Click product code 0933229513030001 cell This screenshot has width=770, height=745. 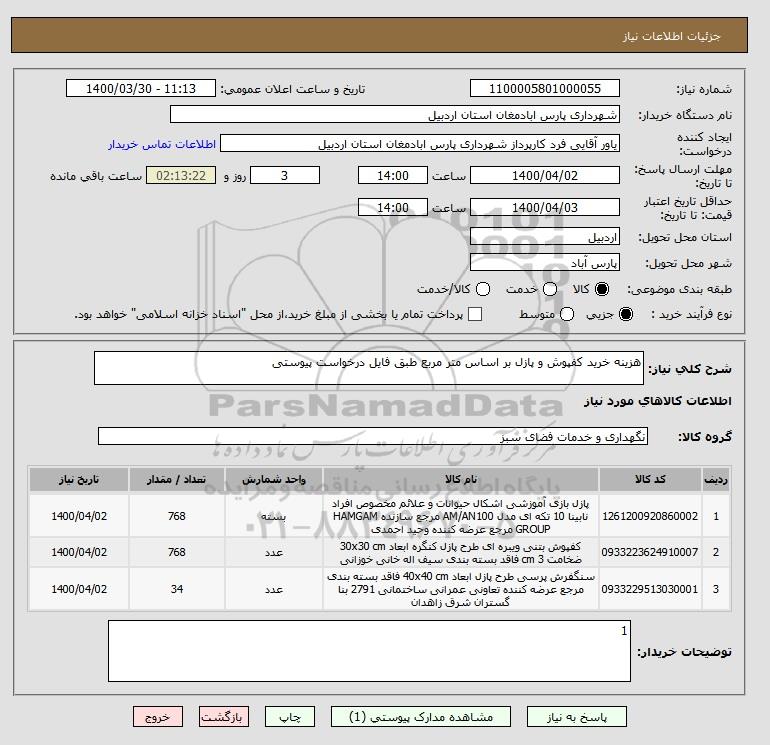pos(650,589)
